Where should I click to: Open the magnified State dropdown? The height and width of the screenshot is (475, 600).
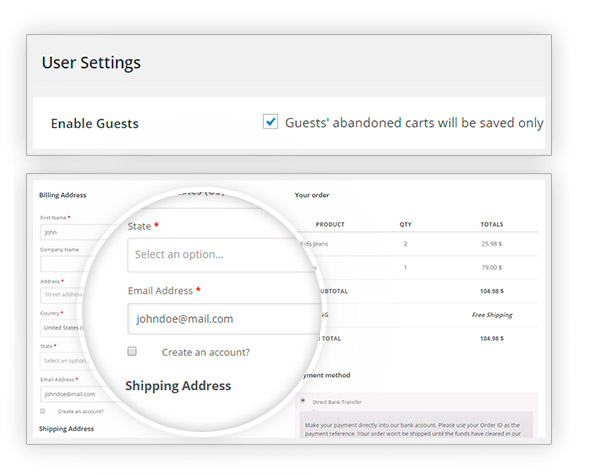coord(222,255)
